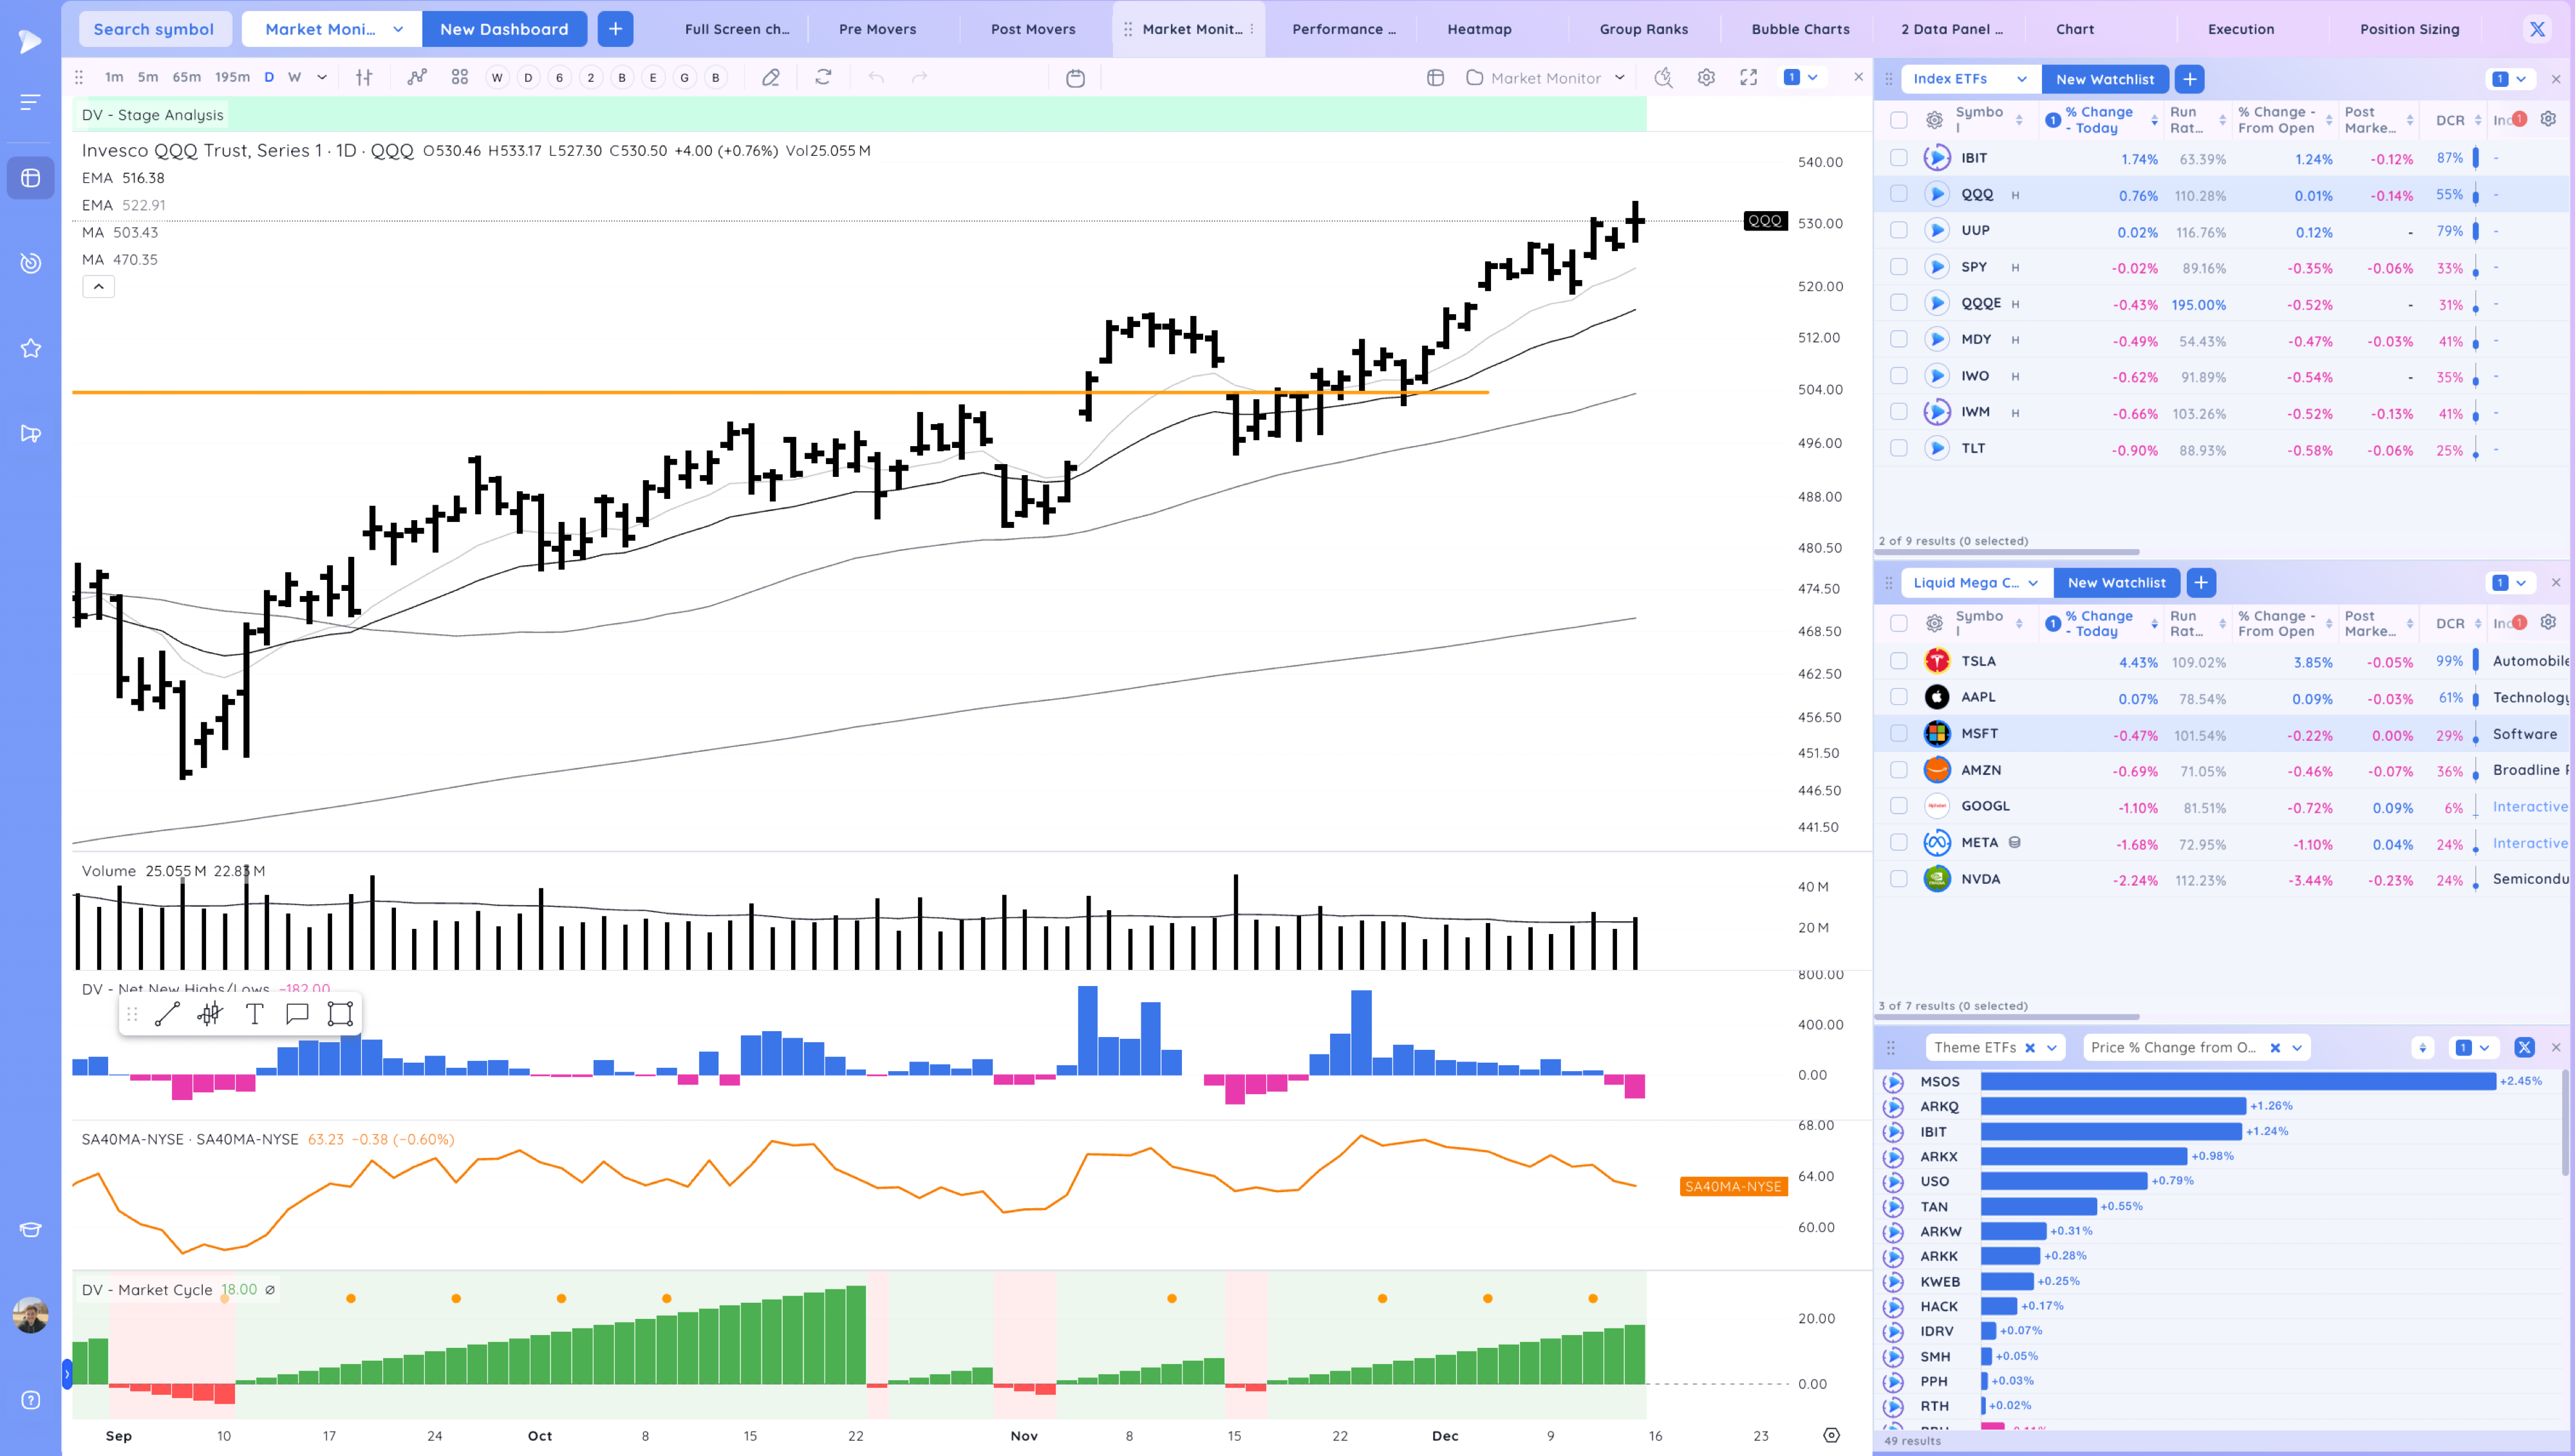Expand the chart to fullscreen
Screen dimensions: 2575x1456
(x=1748, y=77)
